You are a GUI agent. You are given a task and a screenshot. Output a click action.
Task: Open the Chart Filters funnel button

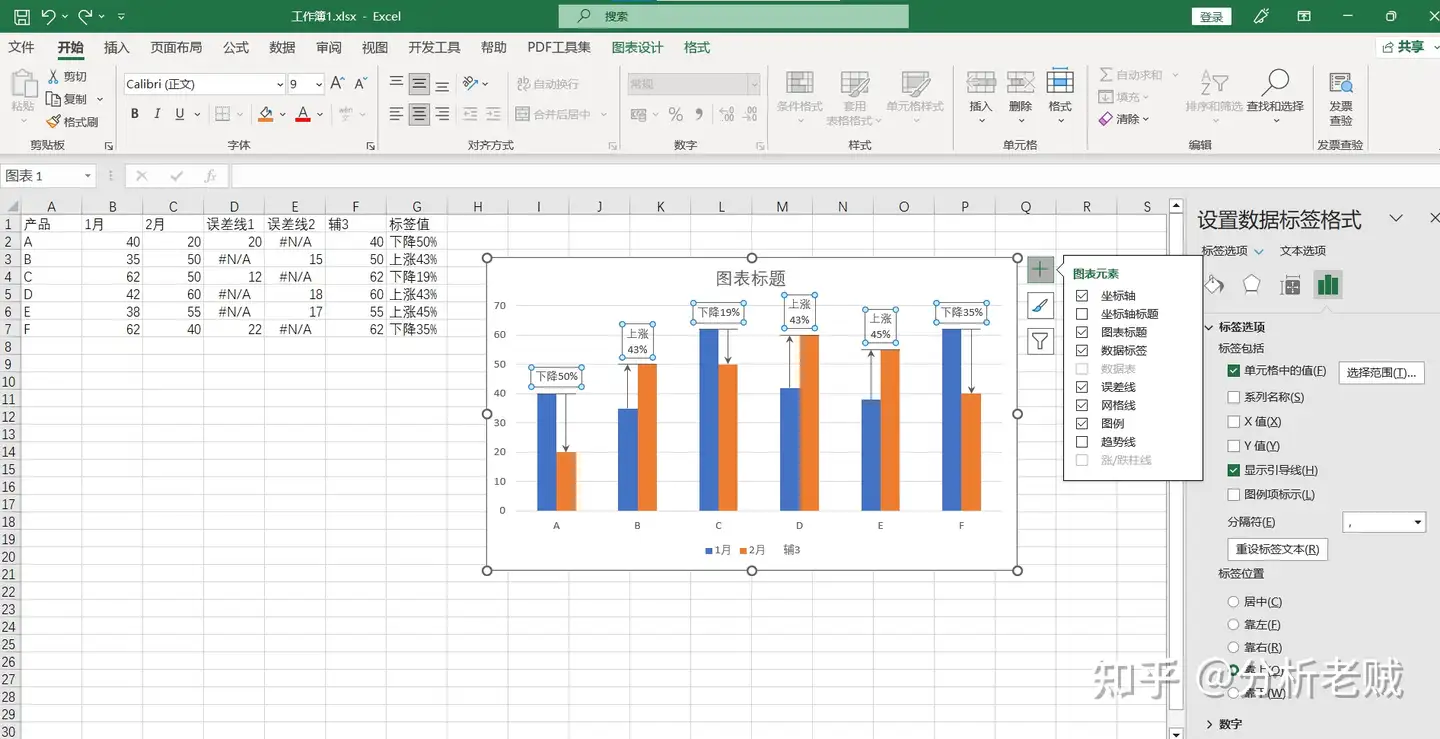tap(1040, 342)
